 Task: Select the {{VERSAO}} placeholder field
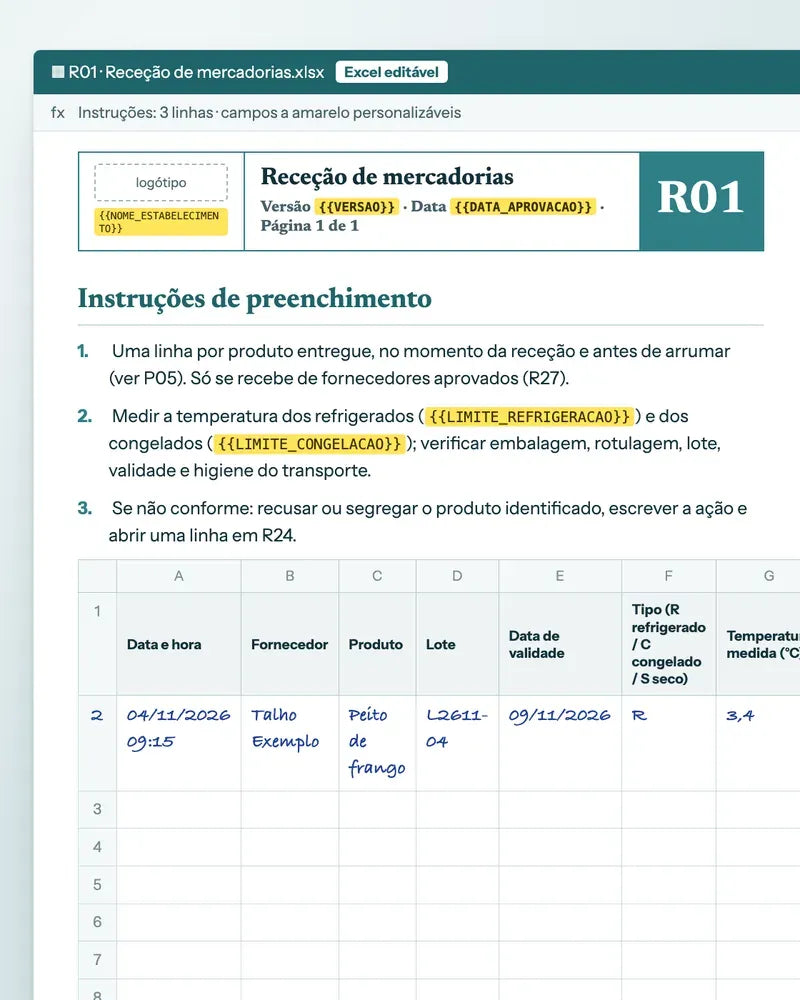coord(357,207)
